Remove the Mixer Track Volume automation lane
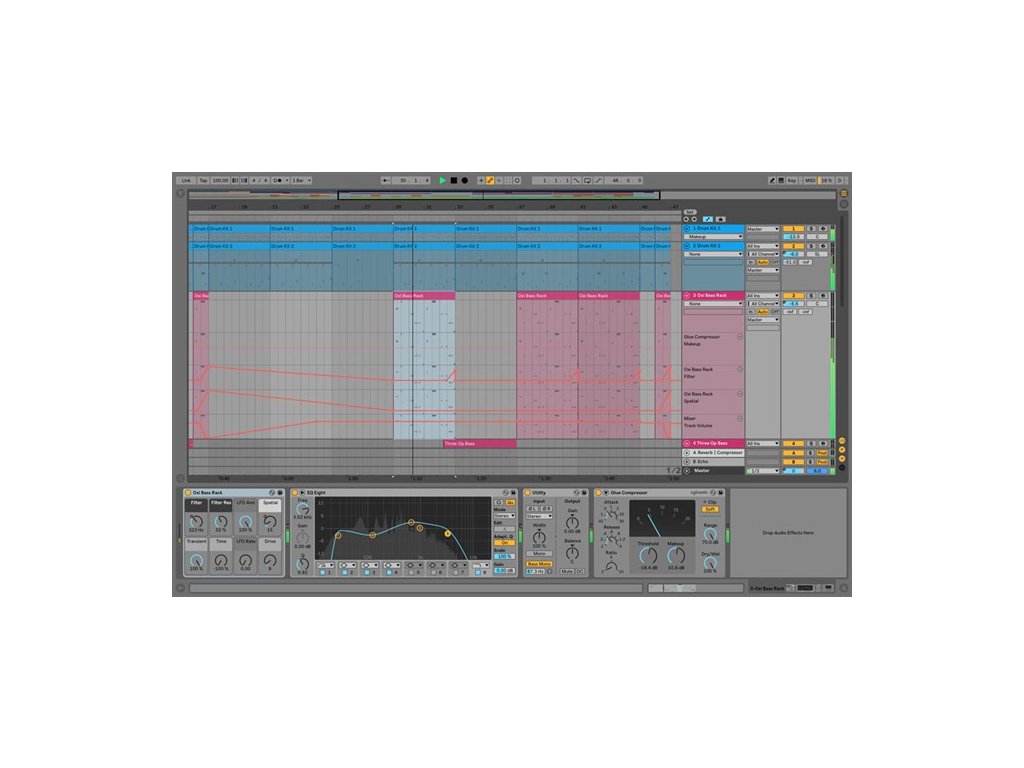This screenshot has width=1024, height=768. [x=740, y=419]
